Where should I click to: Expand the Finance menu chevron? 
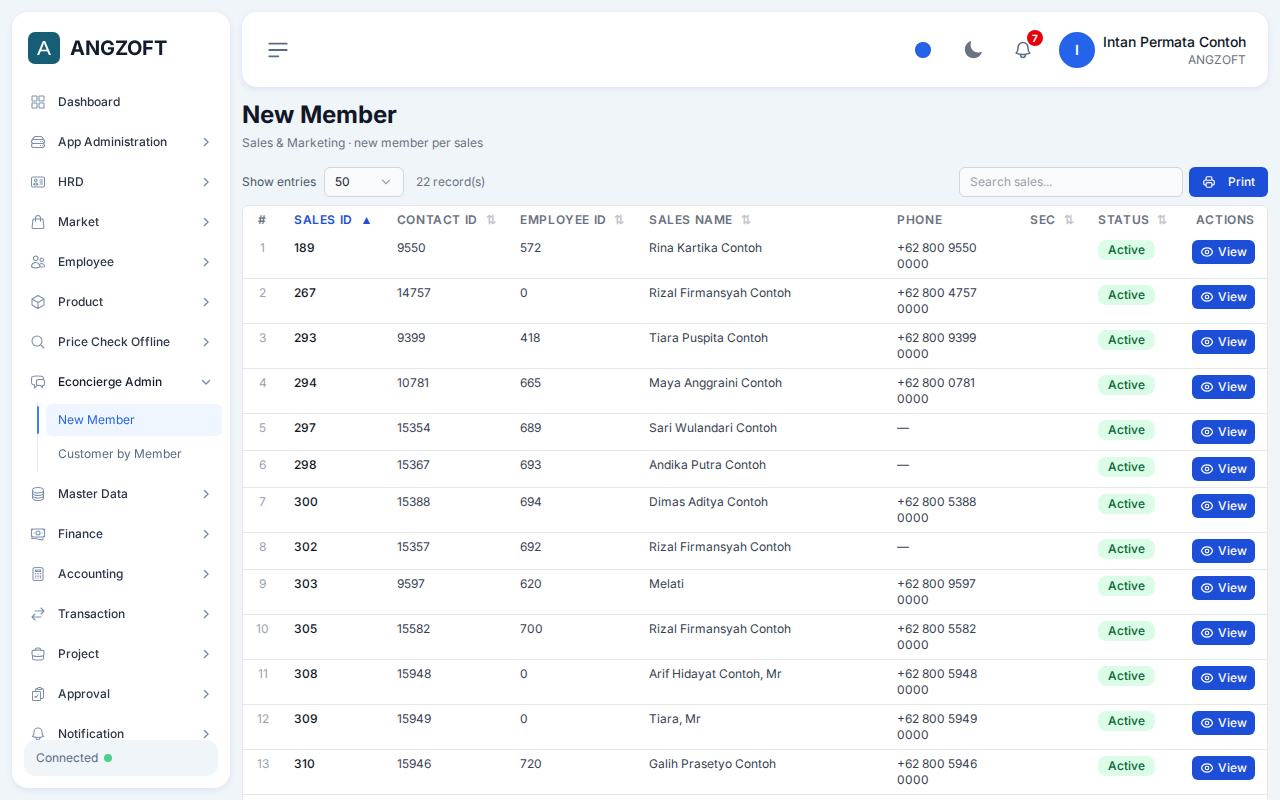206,534
